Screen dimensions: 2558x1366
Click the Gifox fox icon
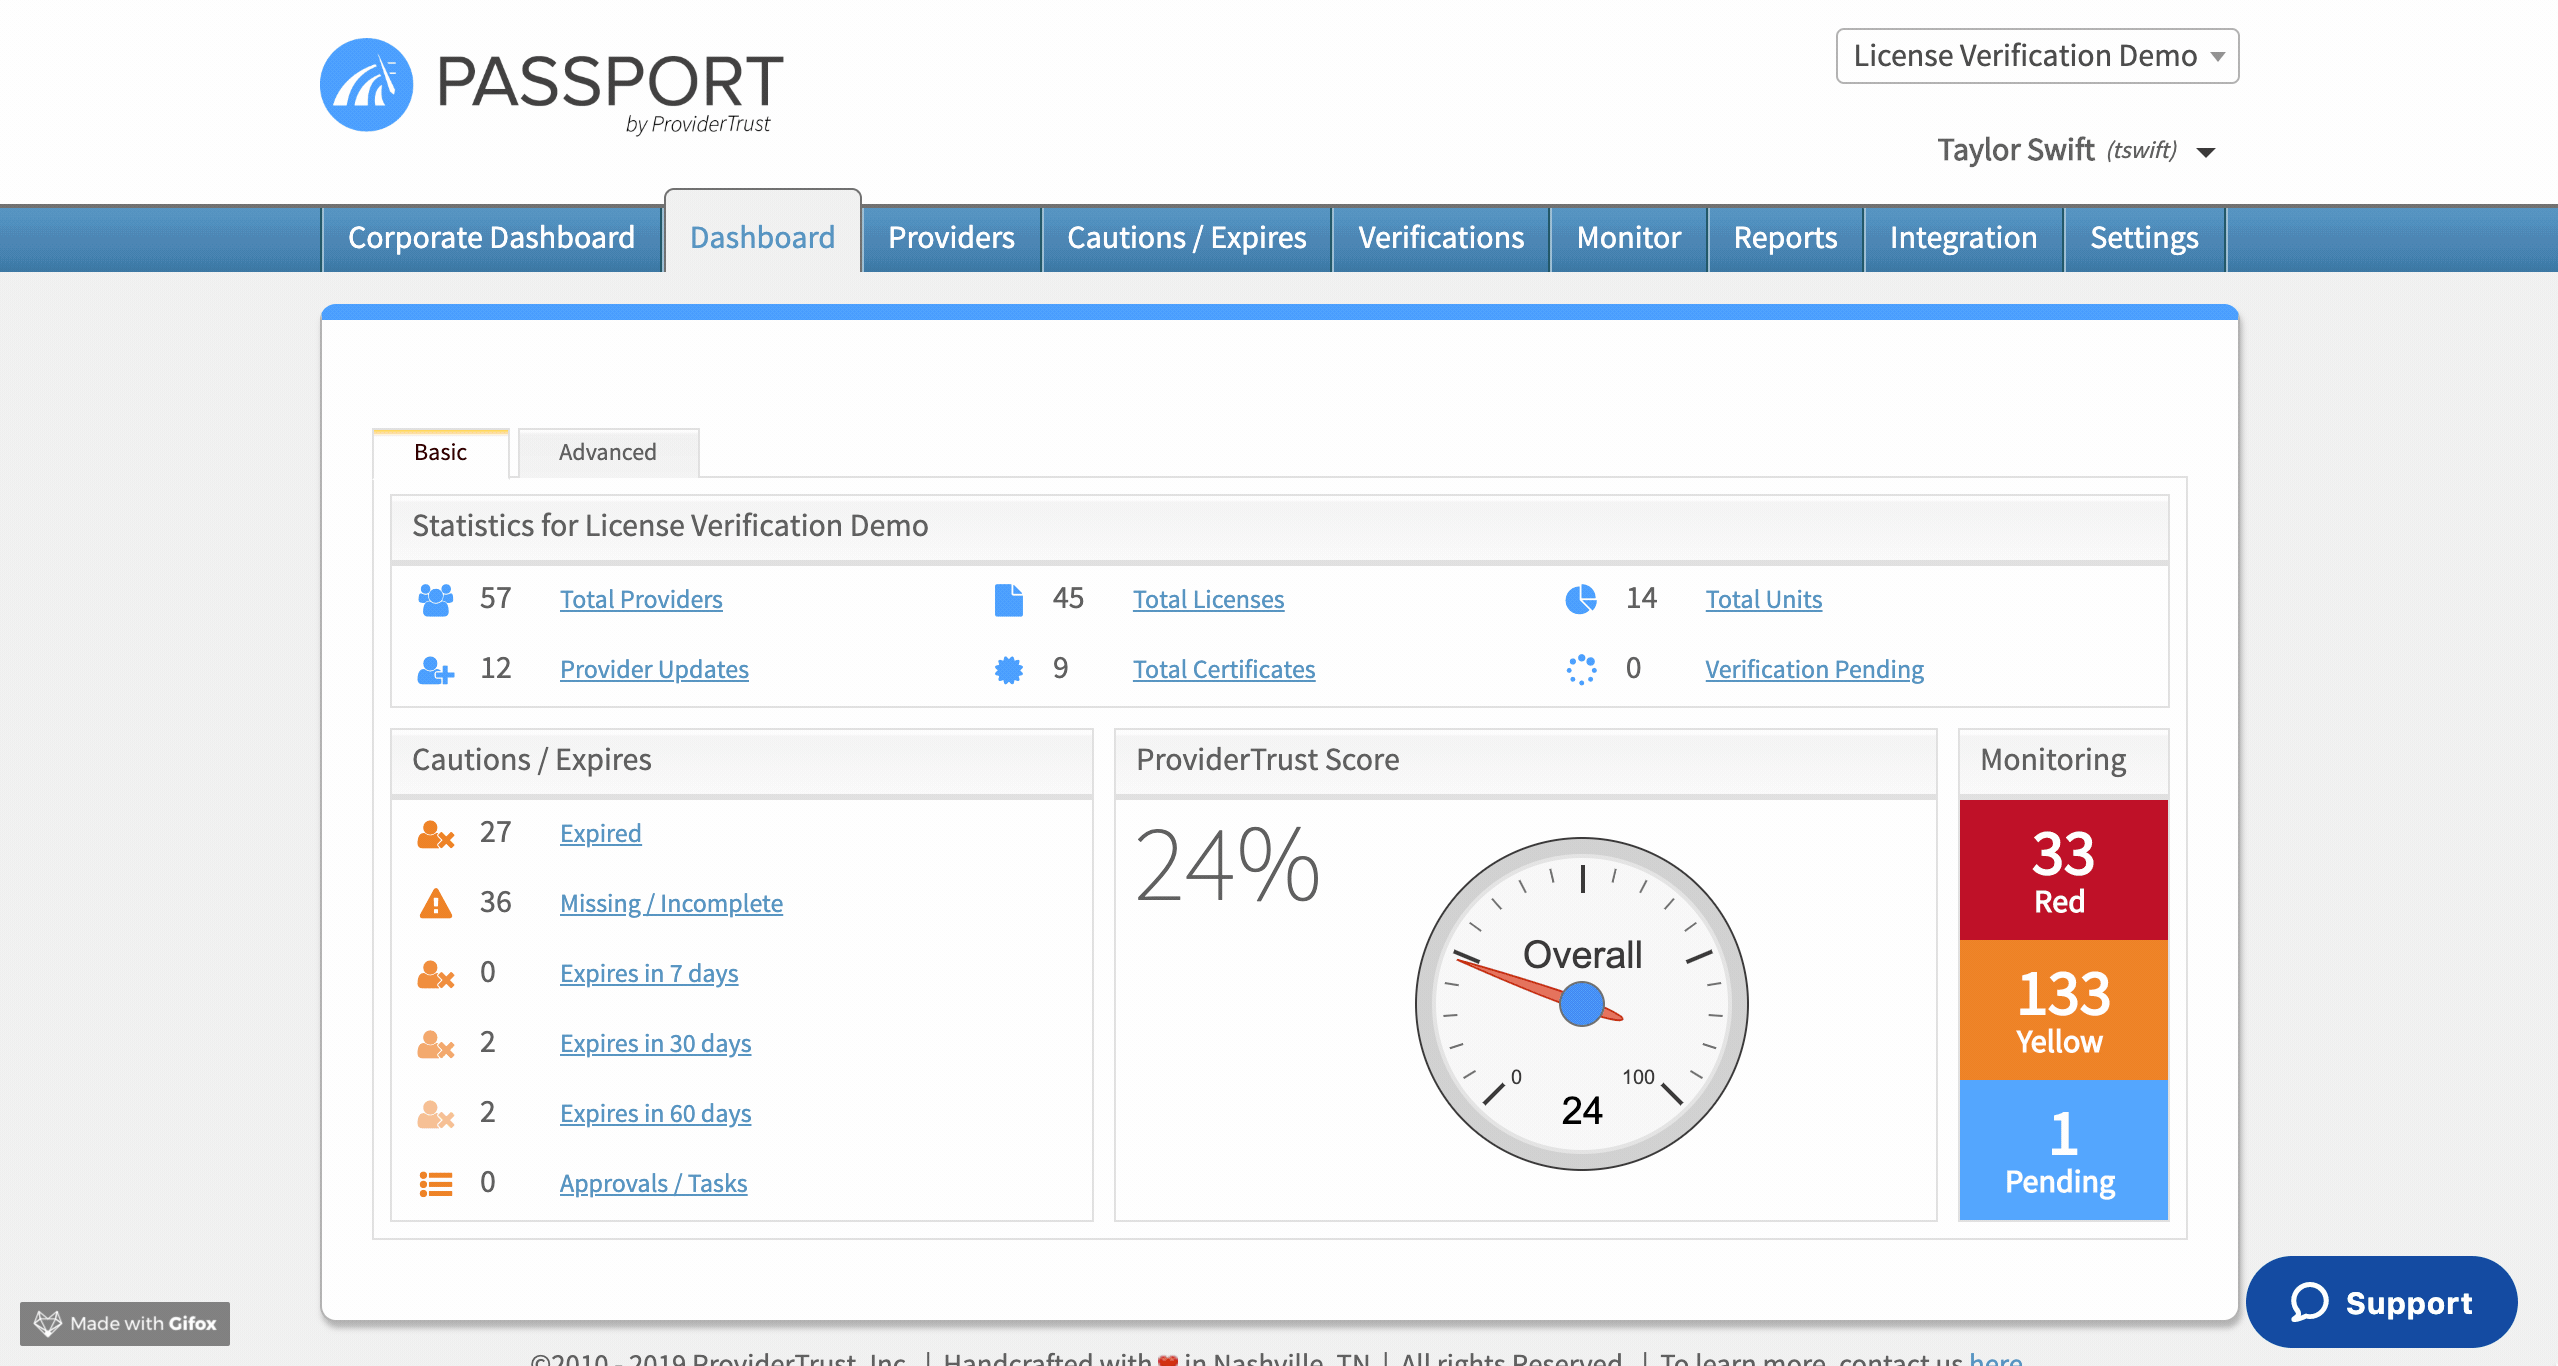click(47, 1323)
